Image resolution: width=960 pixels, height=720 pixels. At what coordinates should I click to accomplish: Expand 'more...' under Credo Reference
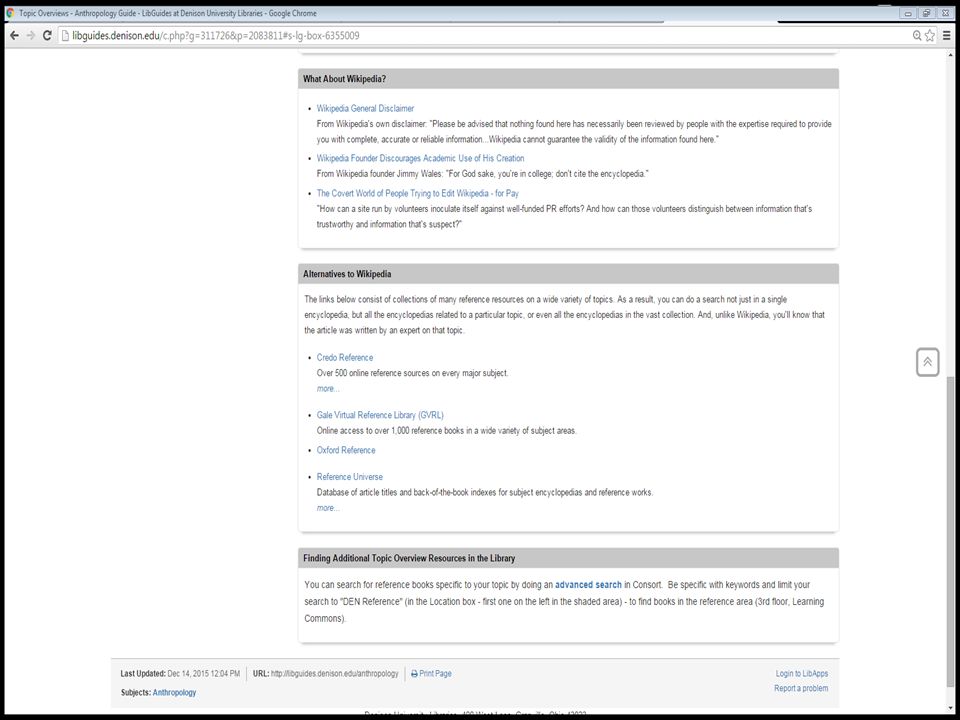pos(328,389)
